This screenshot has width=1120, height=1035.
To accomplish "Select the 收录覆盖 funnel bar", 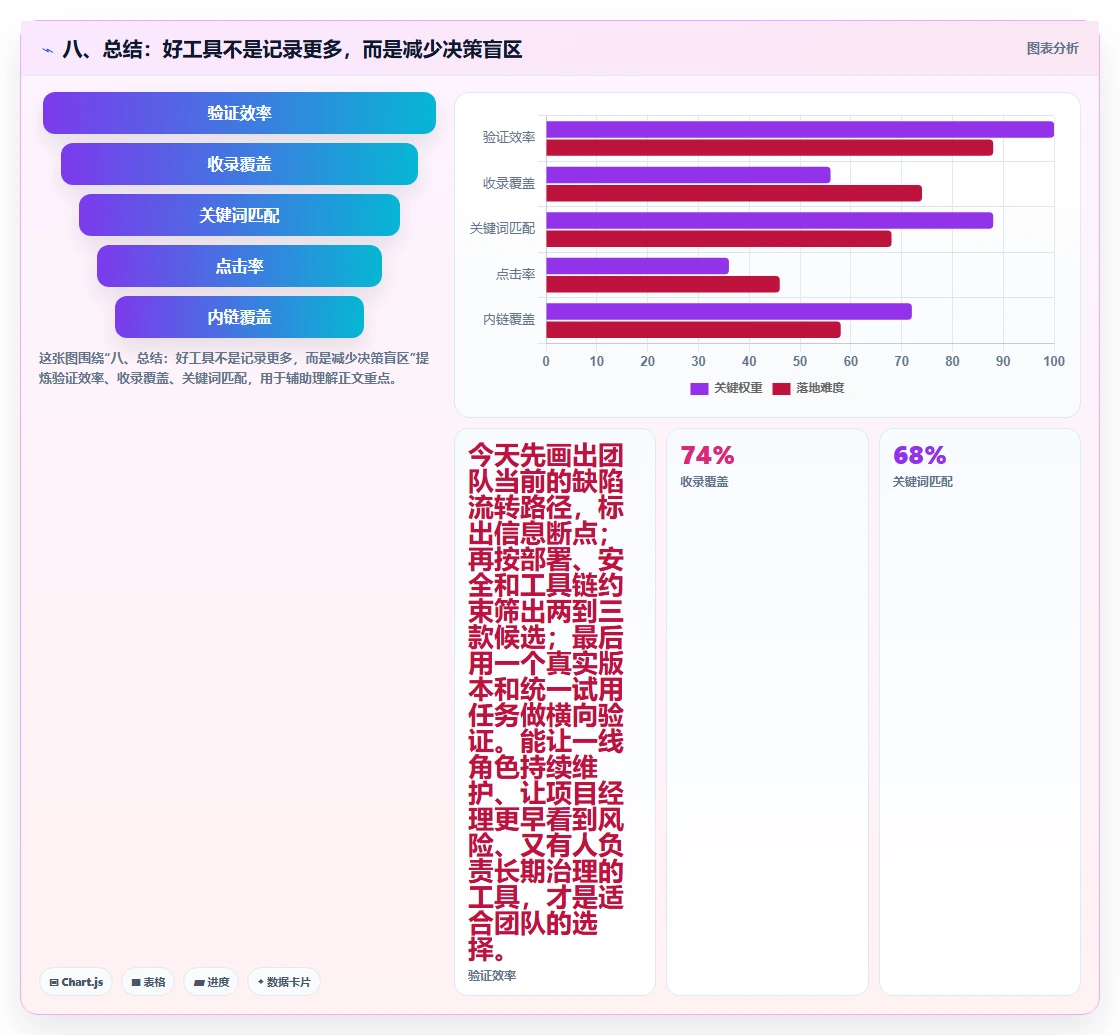I will (239, 164).
